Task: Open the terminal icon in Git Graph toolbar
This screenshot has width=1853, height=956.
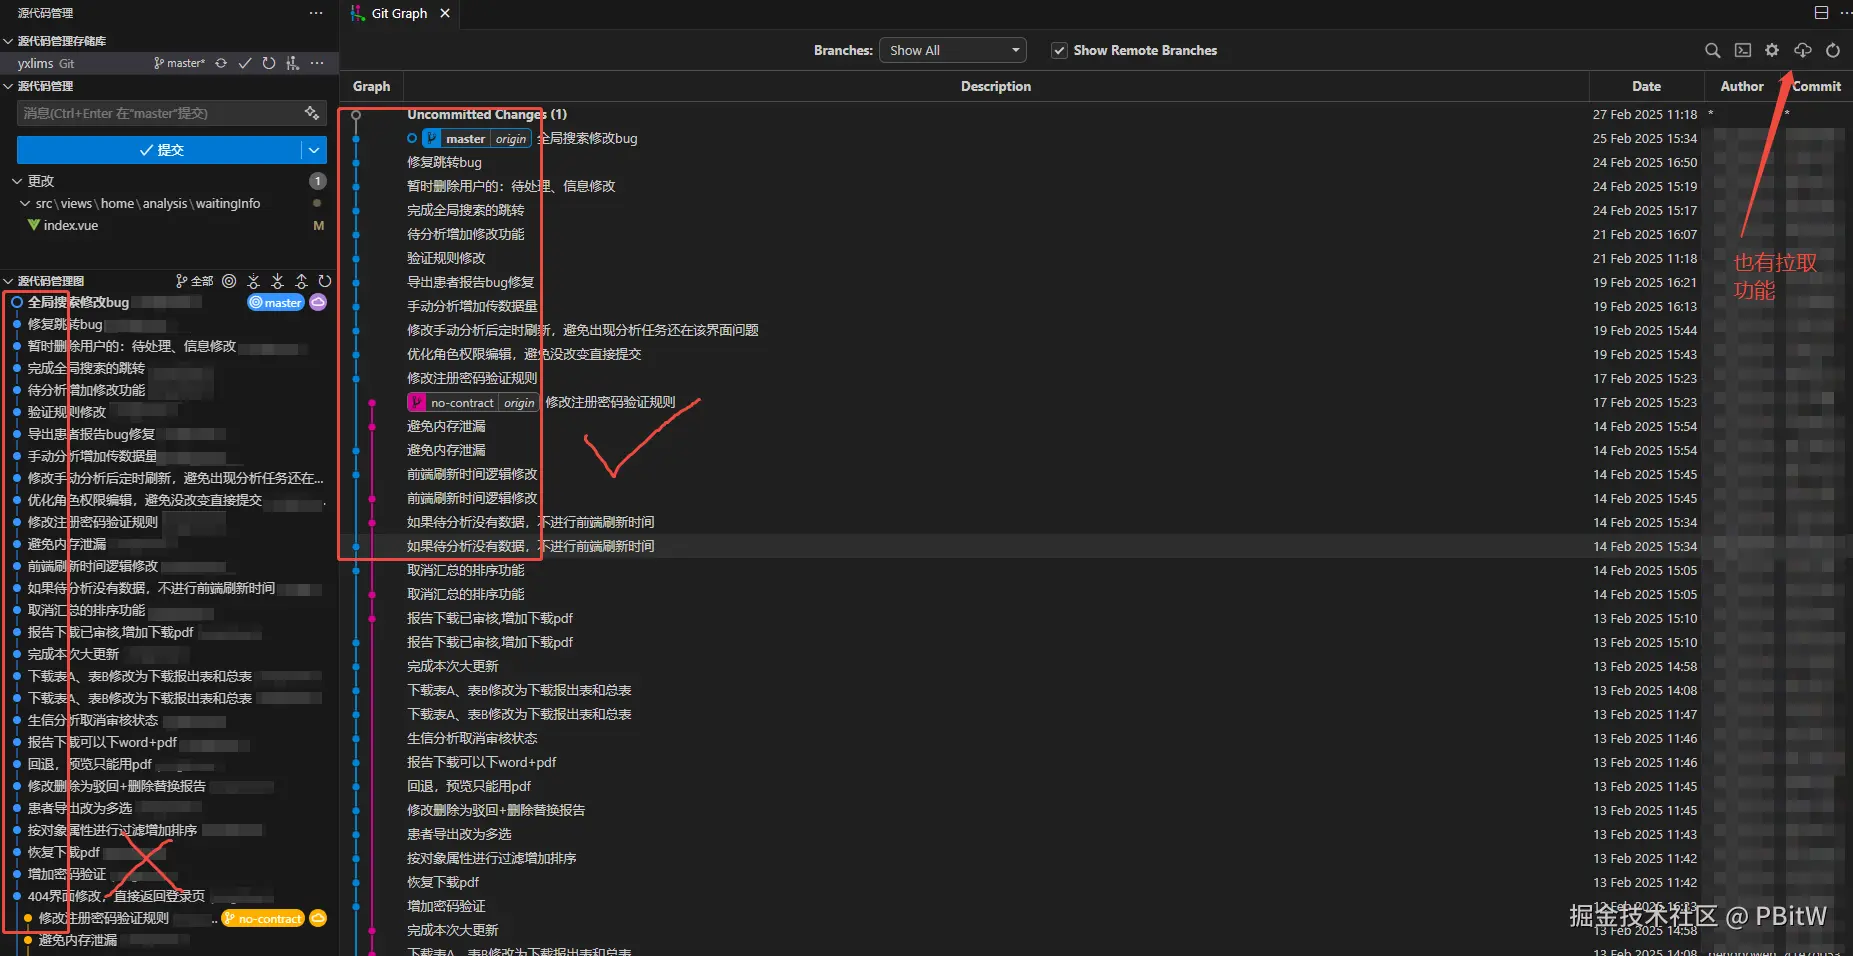Action: tap(1742, 50)
